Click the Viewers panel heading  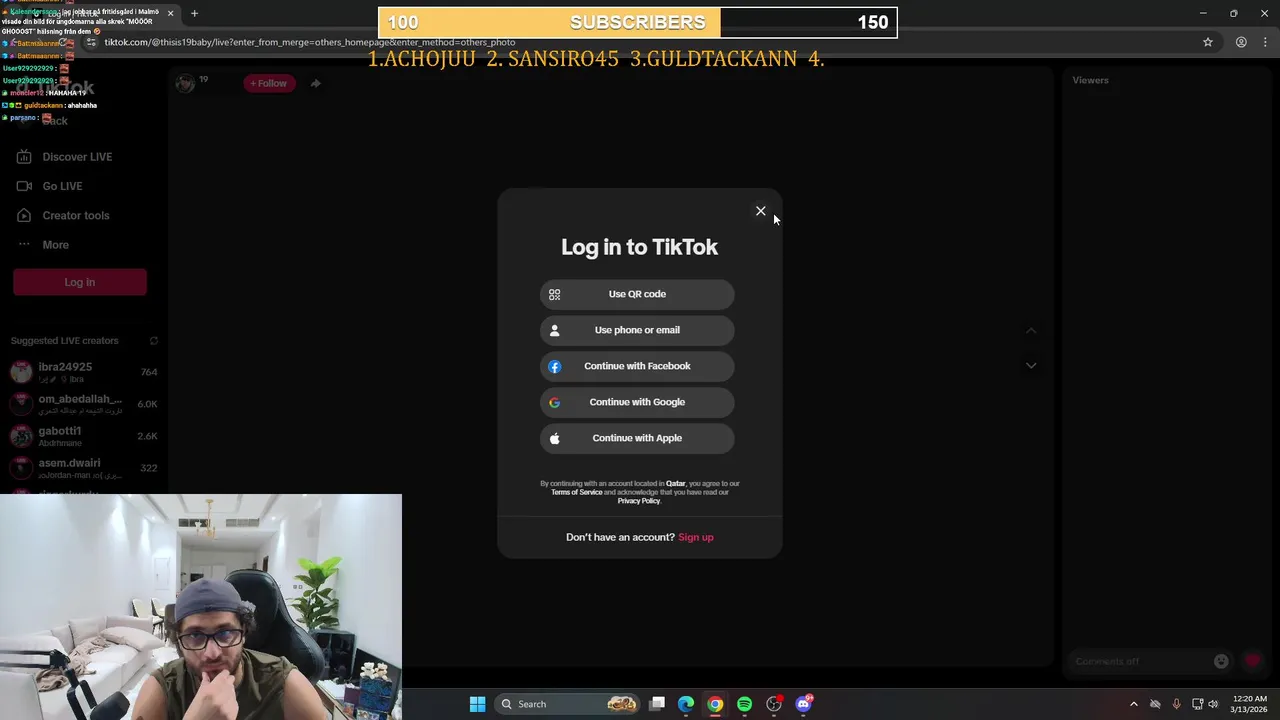click(x=1090, y=80)
